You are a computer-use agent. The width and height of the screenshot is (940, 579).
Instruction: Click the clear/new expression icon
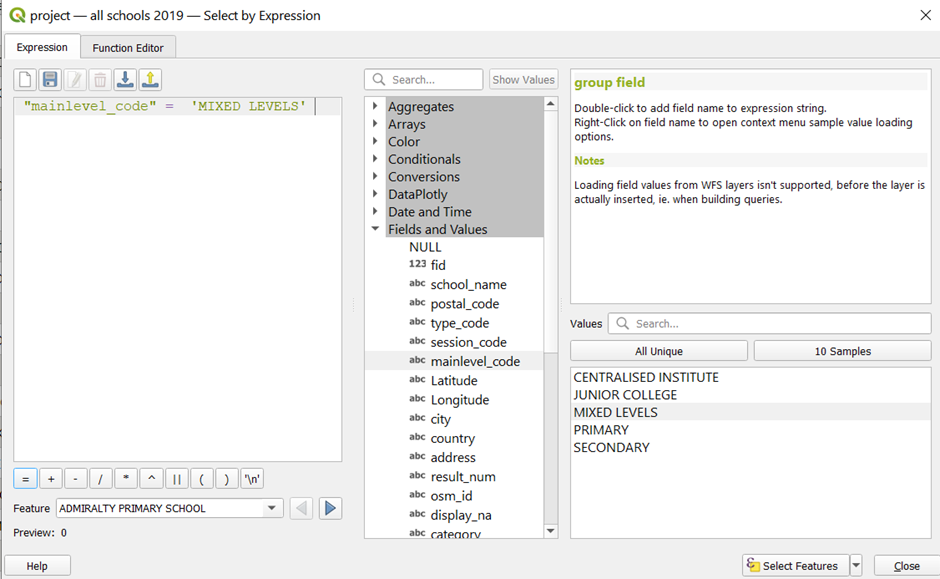pos(25,80)
